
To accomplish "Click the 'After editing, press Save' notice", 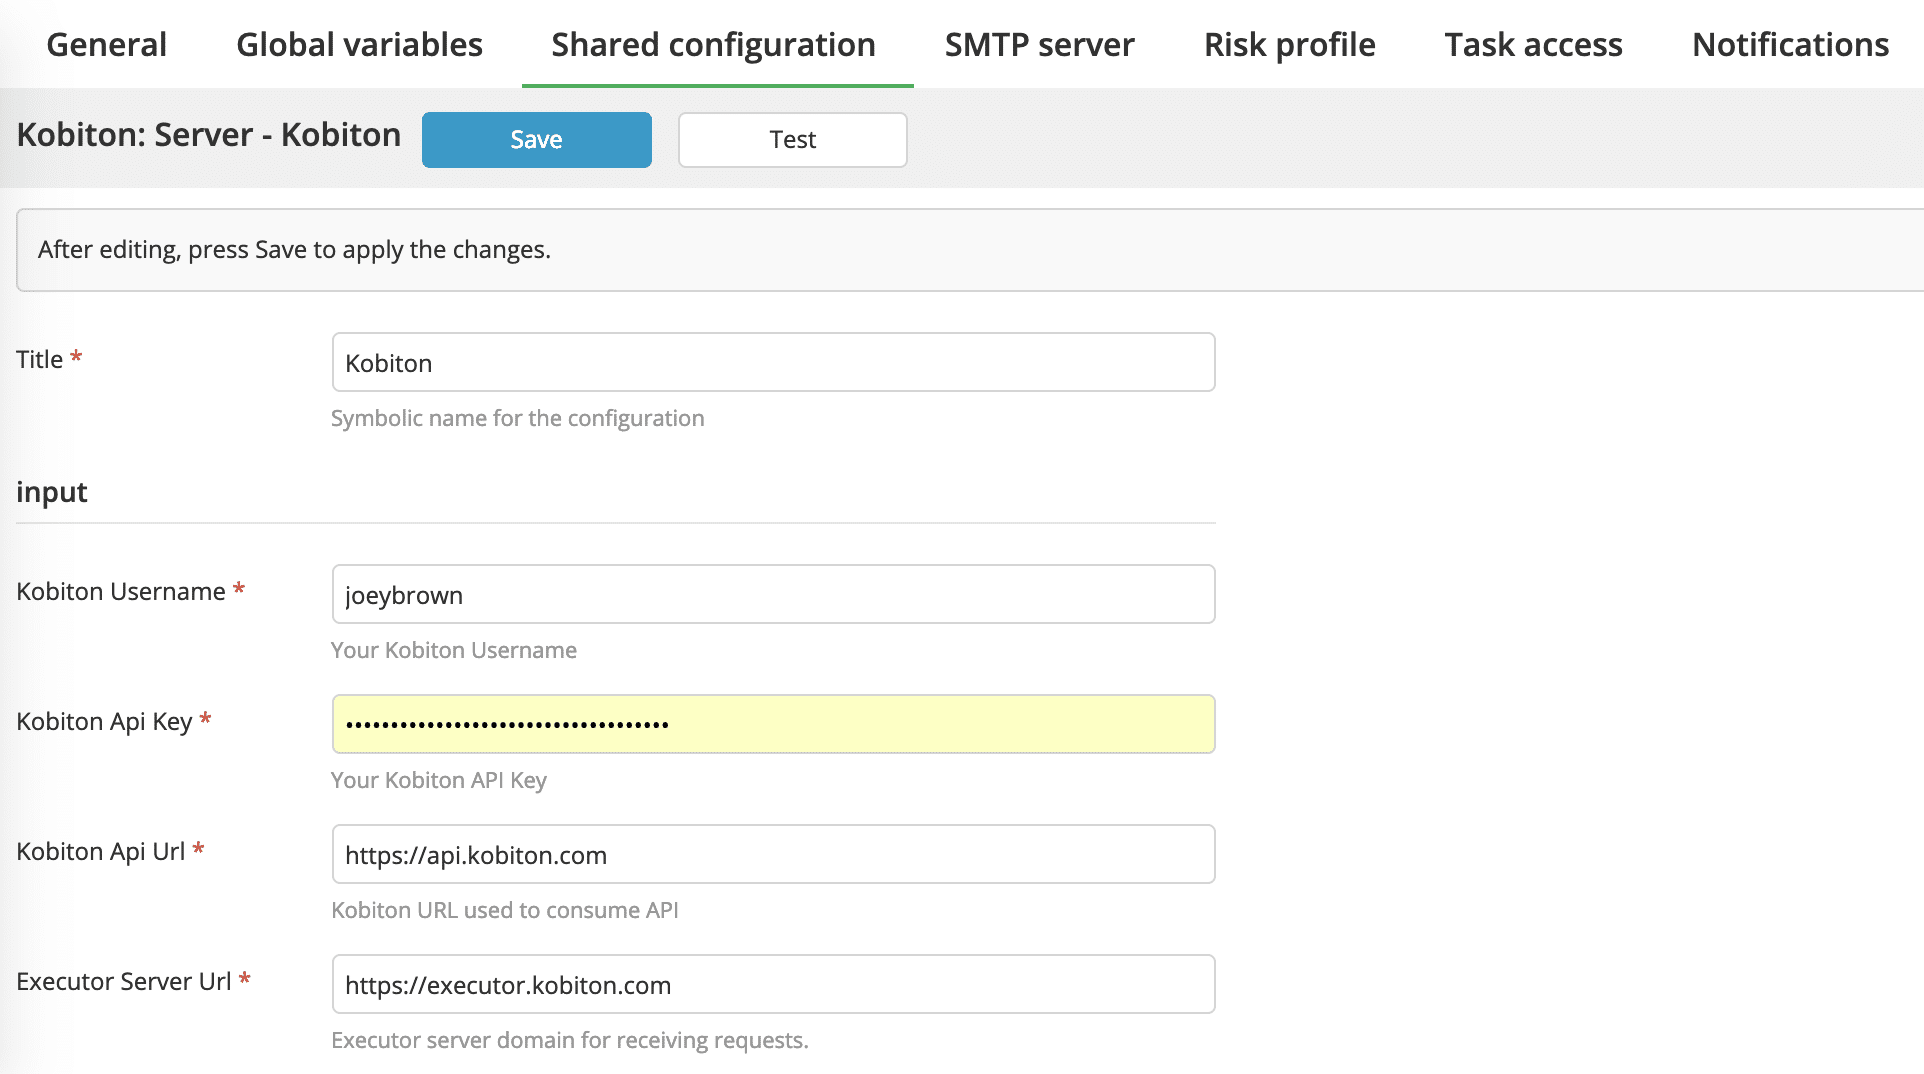I will 294,249.
